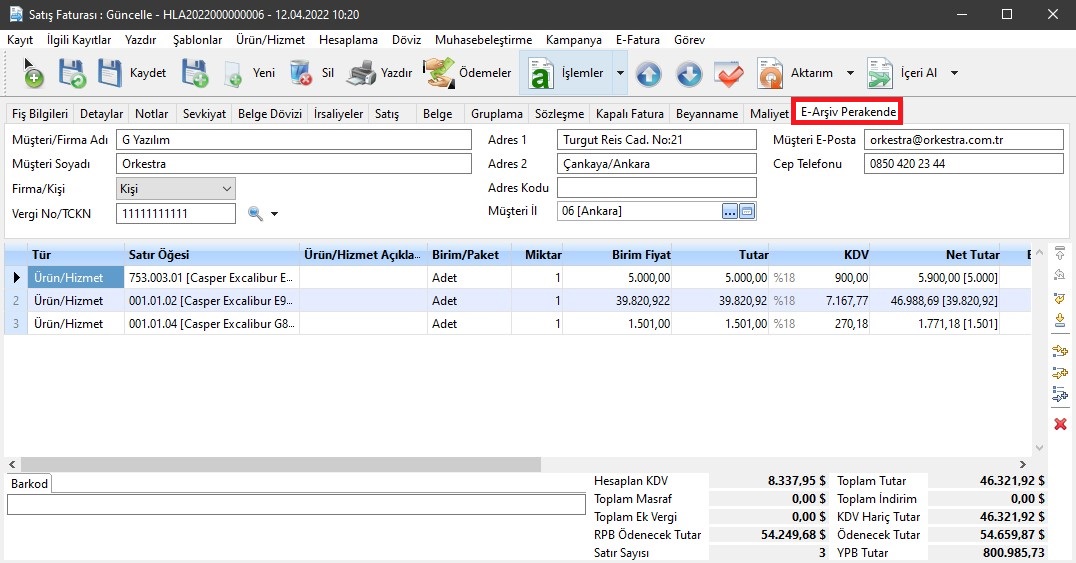Click the Yazdır printer icon
The image size is (1076, 563).
coord(361,73)
